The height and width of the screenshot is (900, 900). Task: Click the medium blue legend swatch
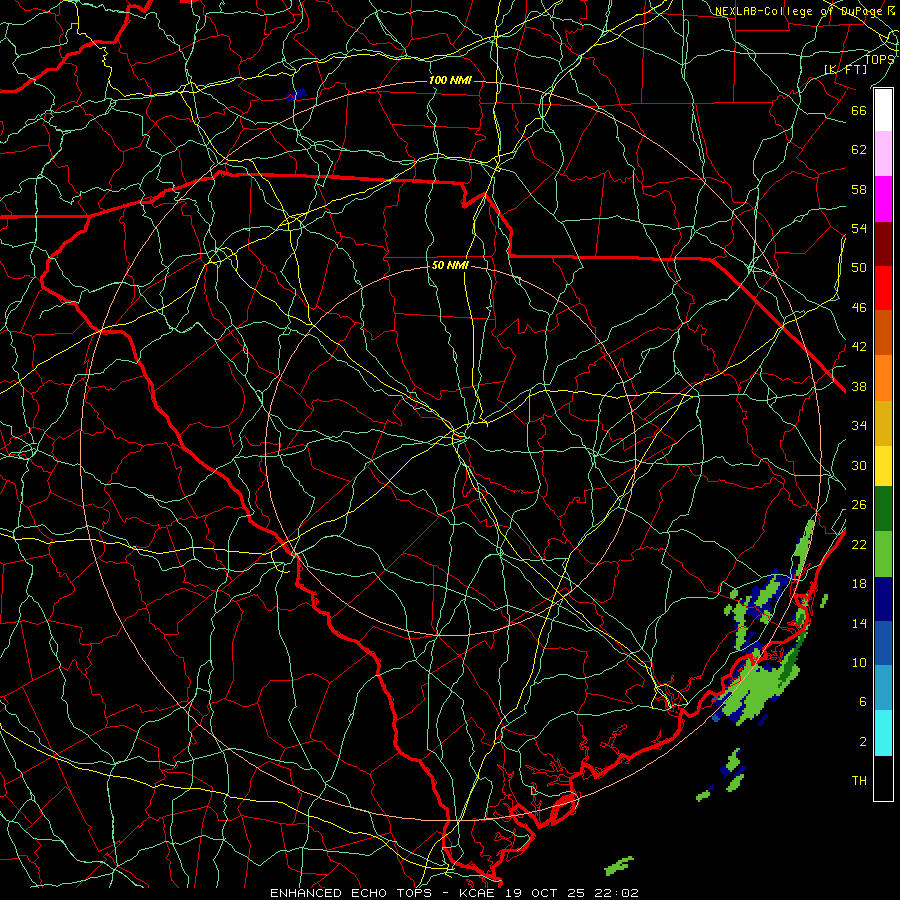click(883, 643)
